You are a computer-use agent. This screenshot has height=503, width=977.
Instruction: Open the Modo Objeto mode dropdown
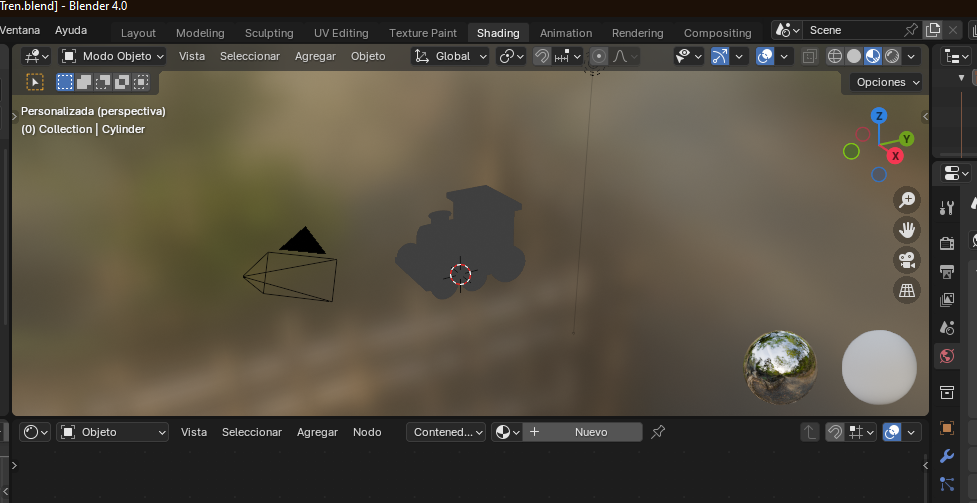tap(112, 56)
